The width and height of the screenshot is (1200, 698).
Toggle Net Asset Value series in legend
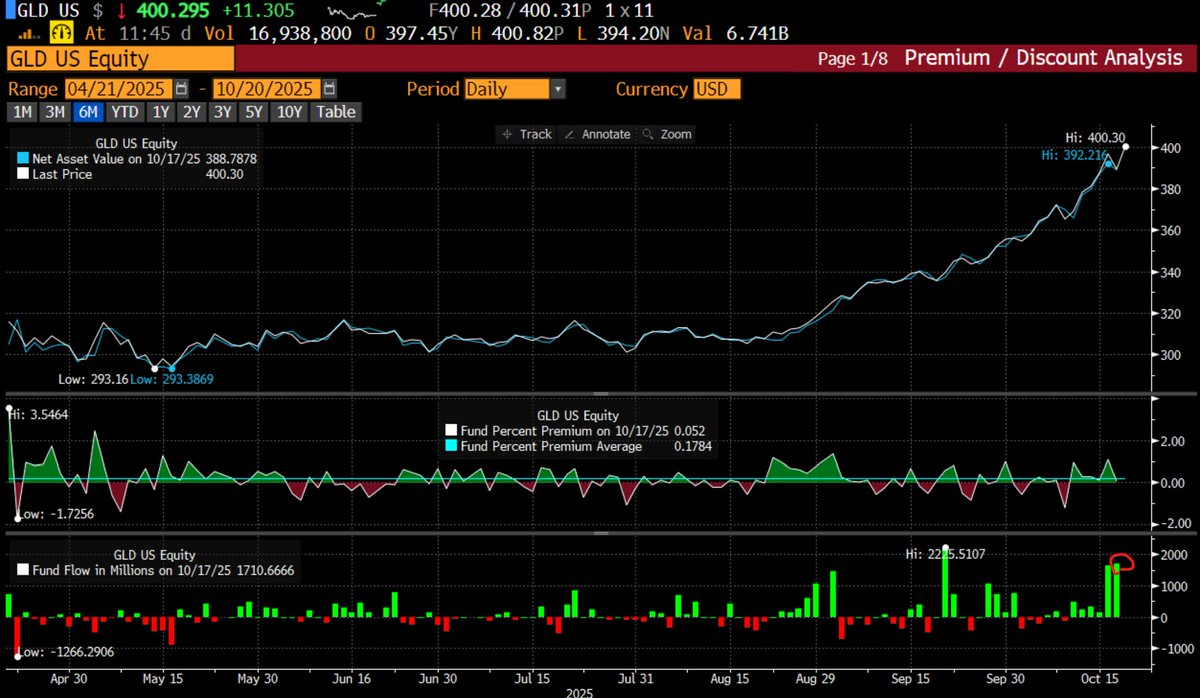coord(139,159)
